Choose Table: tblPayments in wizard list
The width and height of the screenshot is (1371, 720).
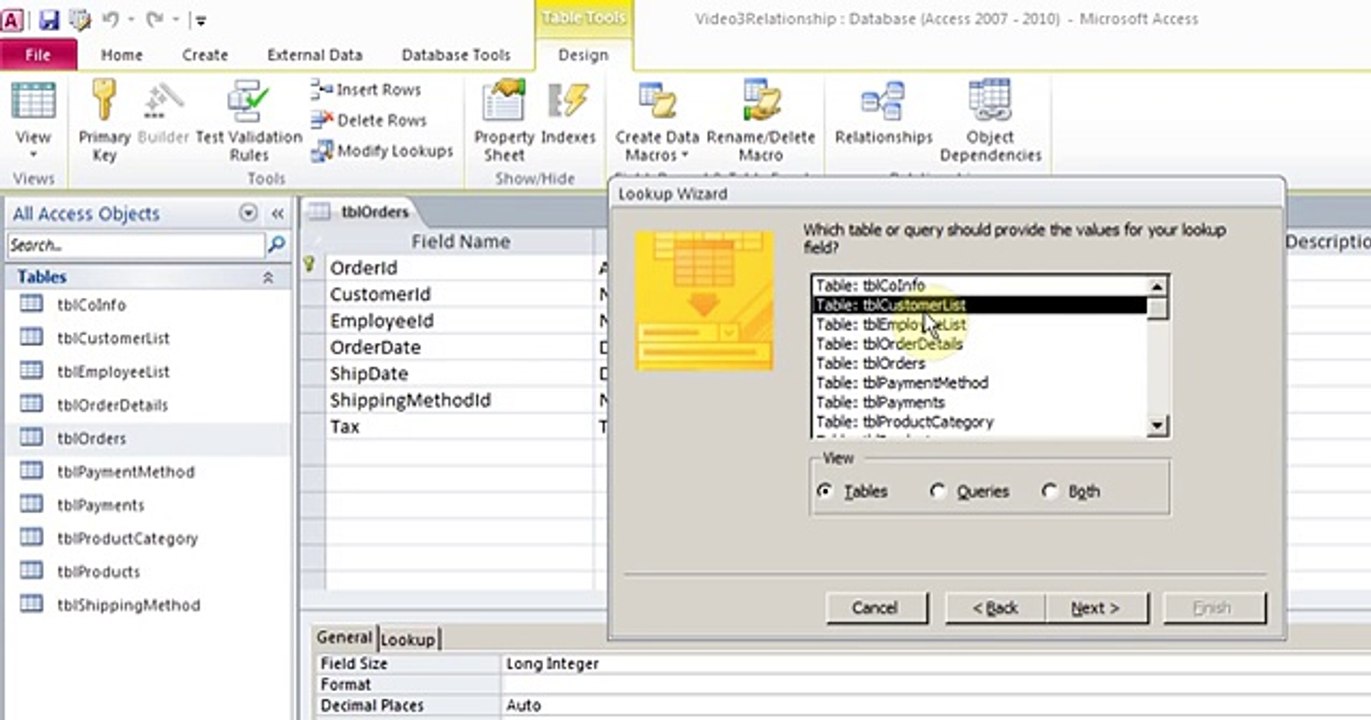coord(979,402)
